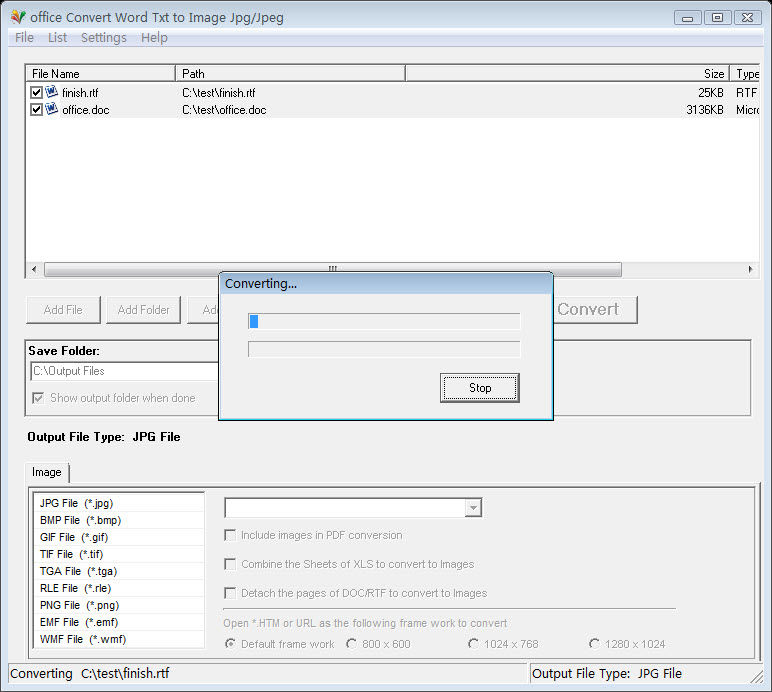
Task: Select WMF File (*.wmf) output format
Action: point(119,639)
